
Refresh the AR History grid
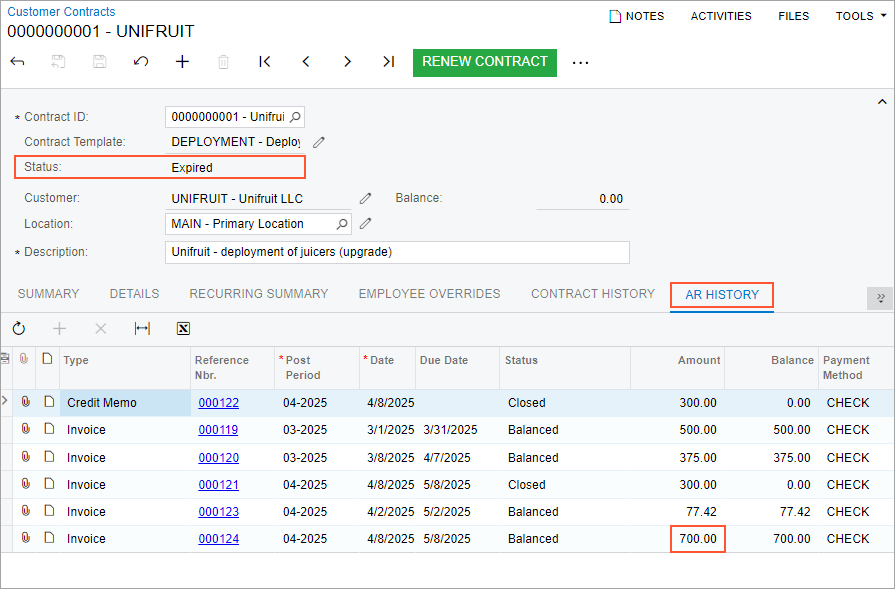pos(19,328)
